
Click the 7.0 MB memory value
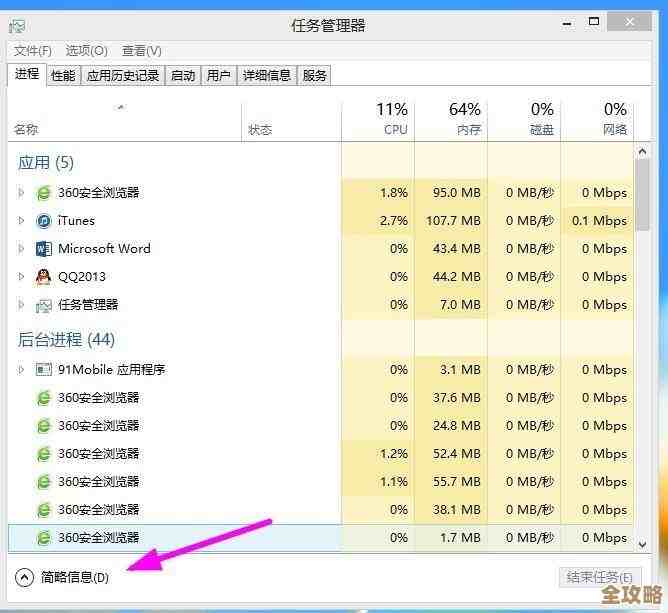460,305
